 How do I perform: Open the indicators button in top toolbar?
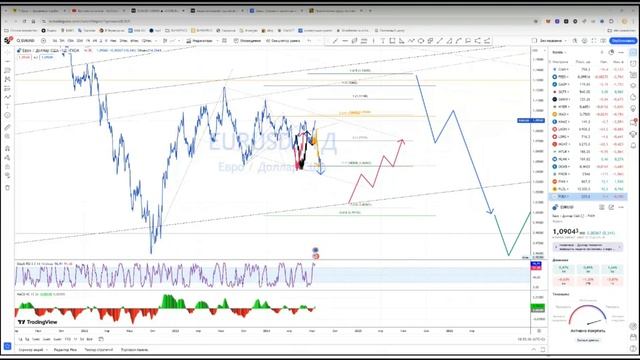click(x=199, y=41)
